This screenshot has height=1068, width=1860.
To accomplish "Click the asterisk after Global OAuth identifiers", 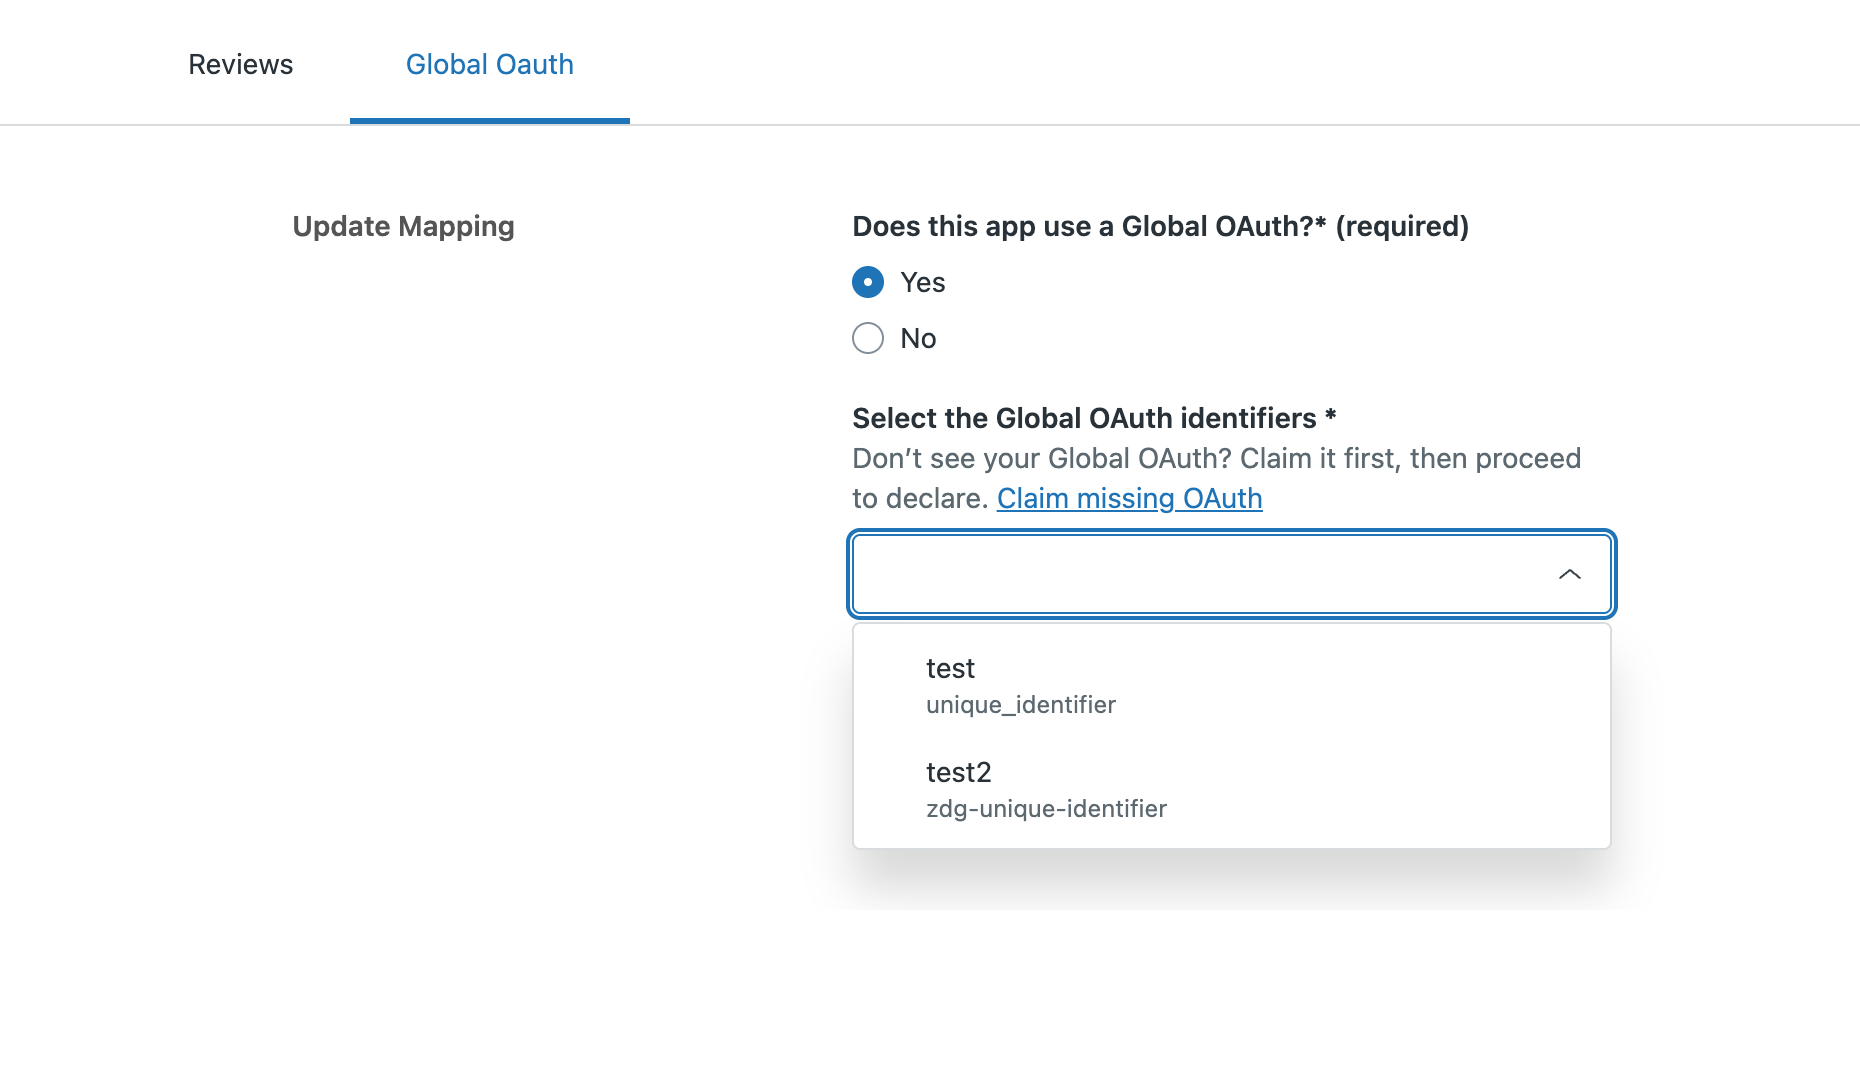I will point(1330,416).
